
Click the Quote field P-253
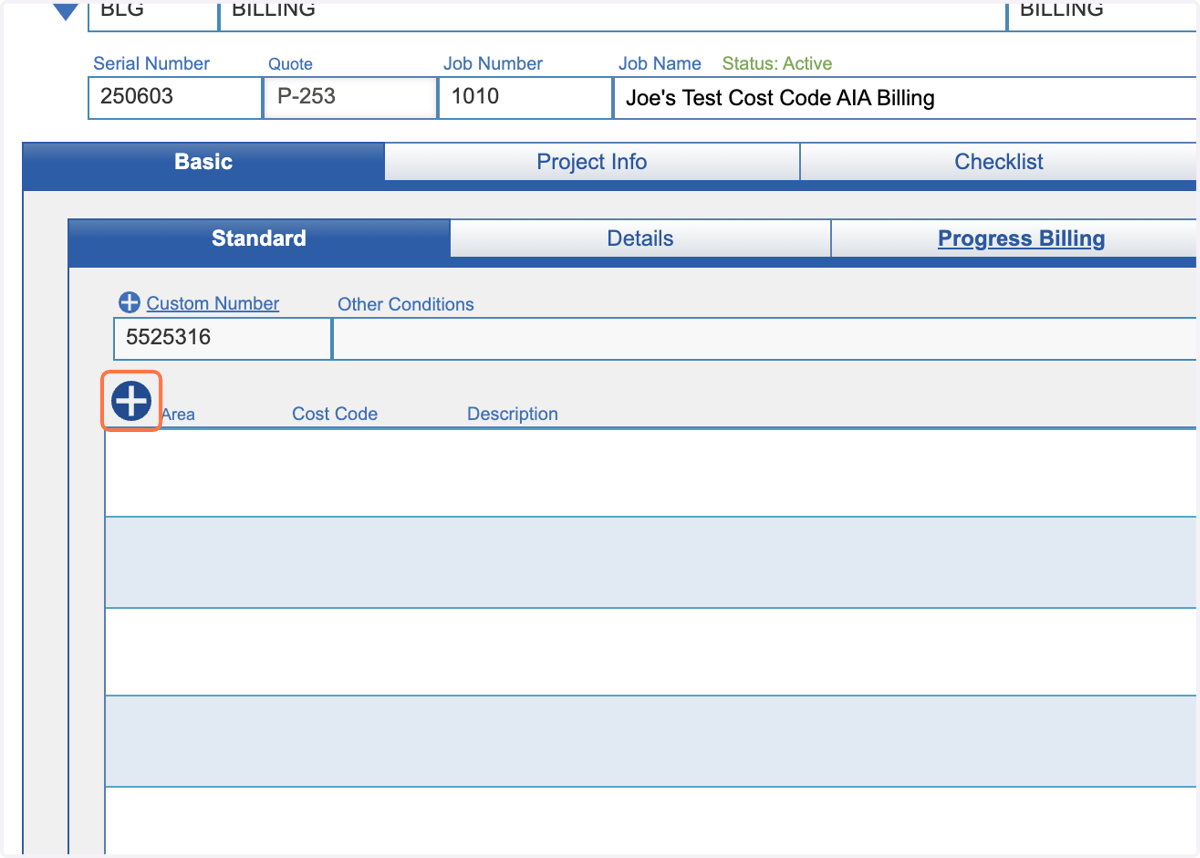350,98
